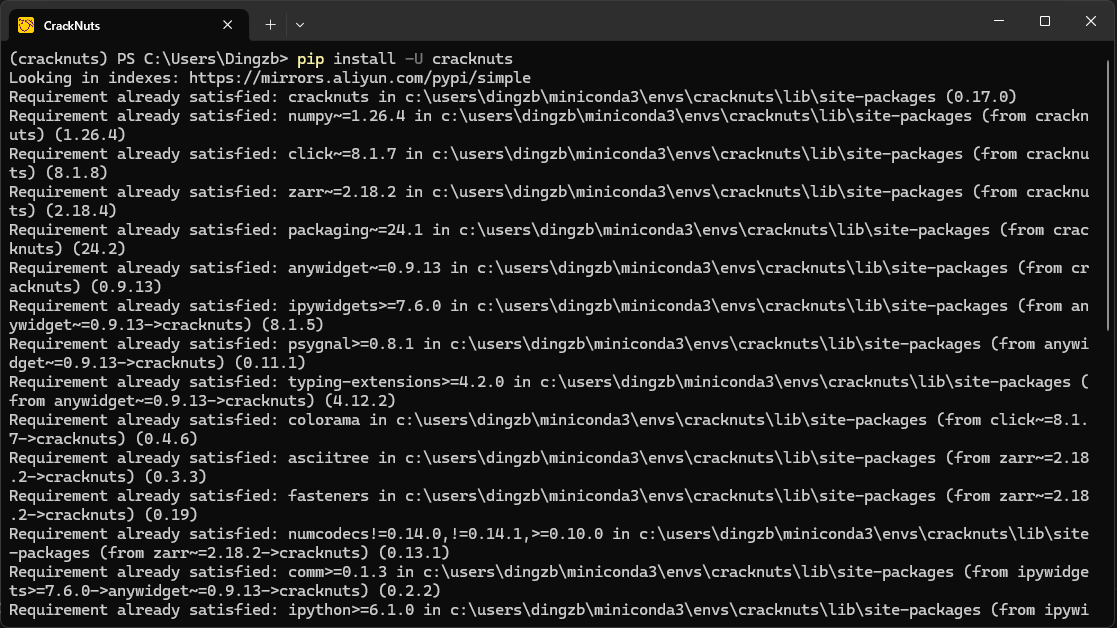Viewport: 1117px width, 628px height.
Task: Open a new terminal tab
Action: [270, 24]
